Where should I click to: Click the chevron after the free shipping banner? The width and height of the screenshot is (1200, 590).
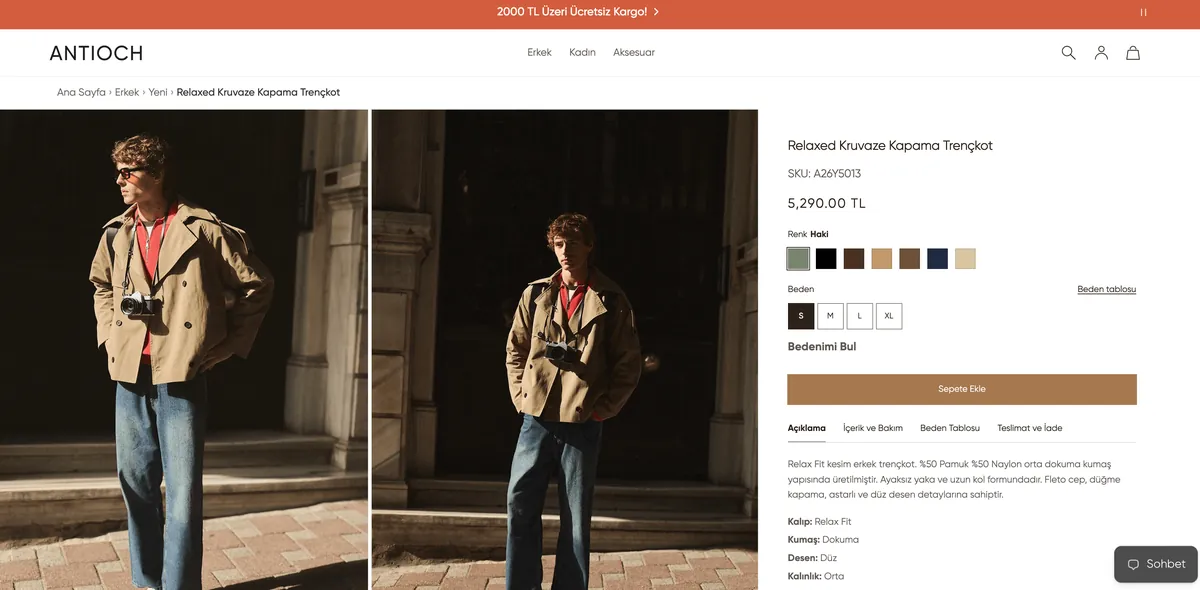[x=656, y=12]
